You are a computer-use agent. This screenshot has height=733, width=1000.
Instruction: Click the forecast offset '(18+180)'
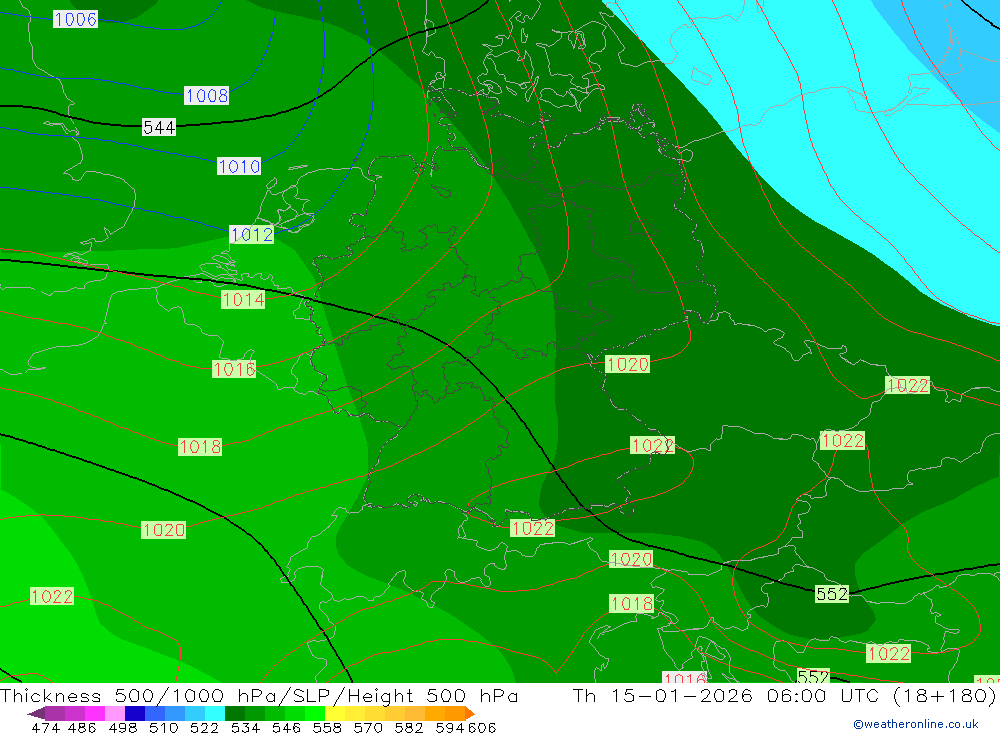[944, 695]
